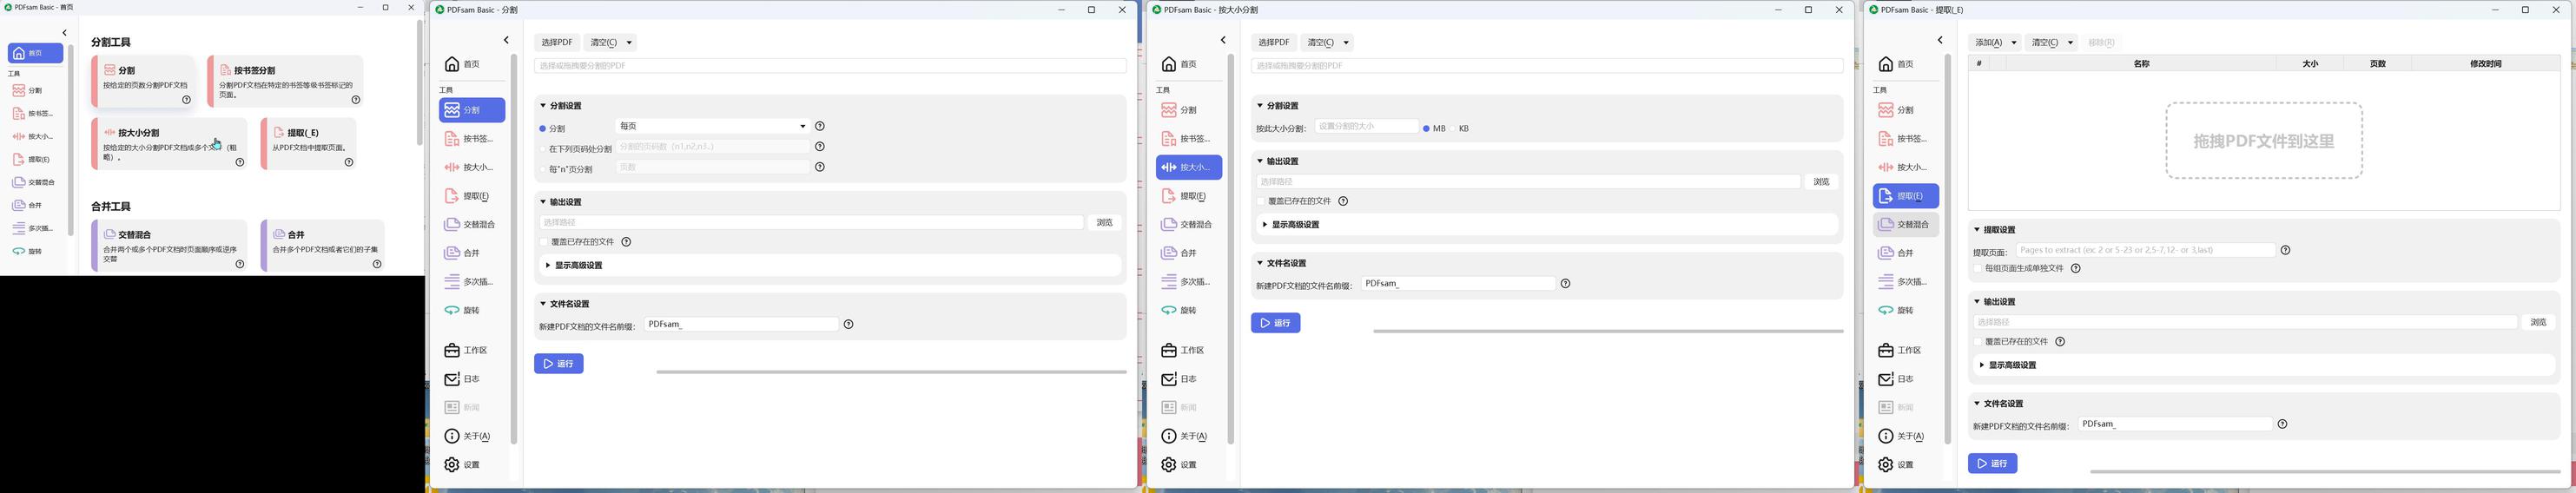
Task: Click help icon beside 每页 dropdown
Action: click(820, 127)
